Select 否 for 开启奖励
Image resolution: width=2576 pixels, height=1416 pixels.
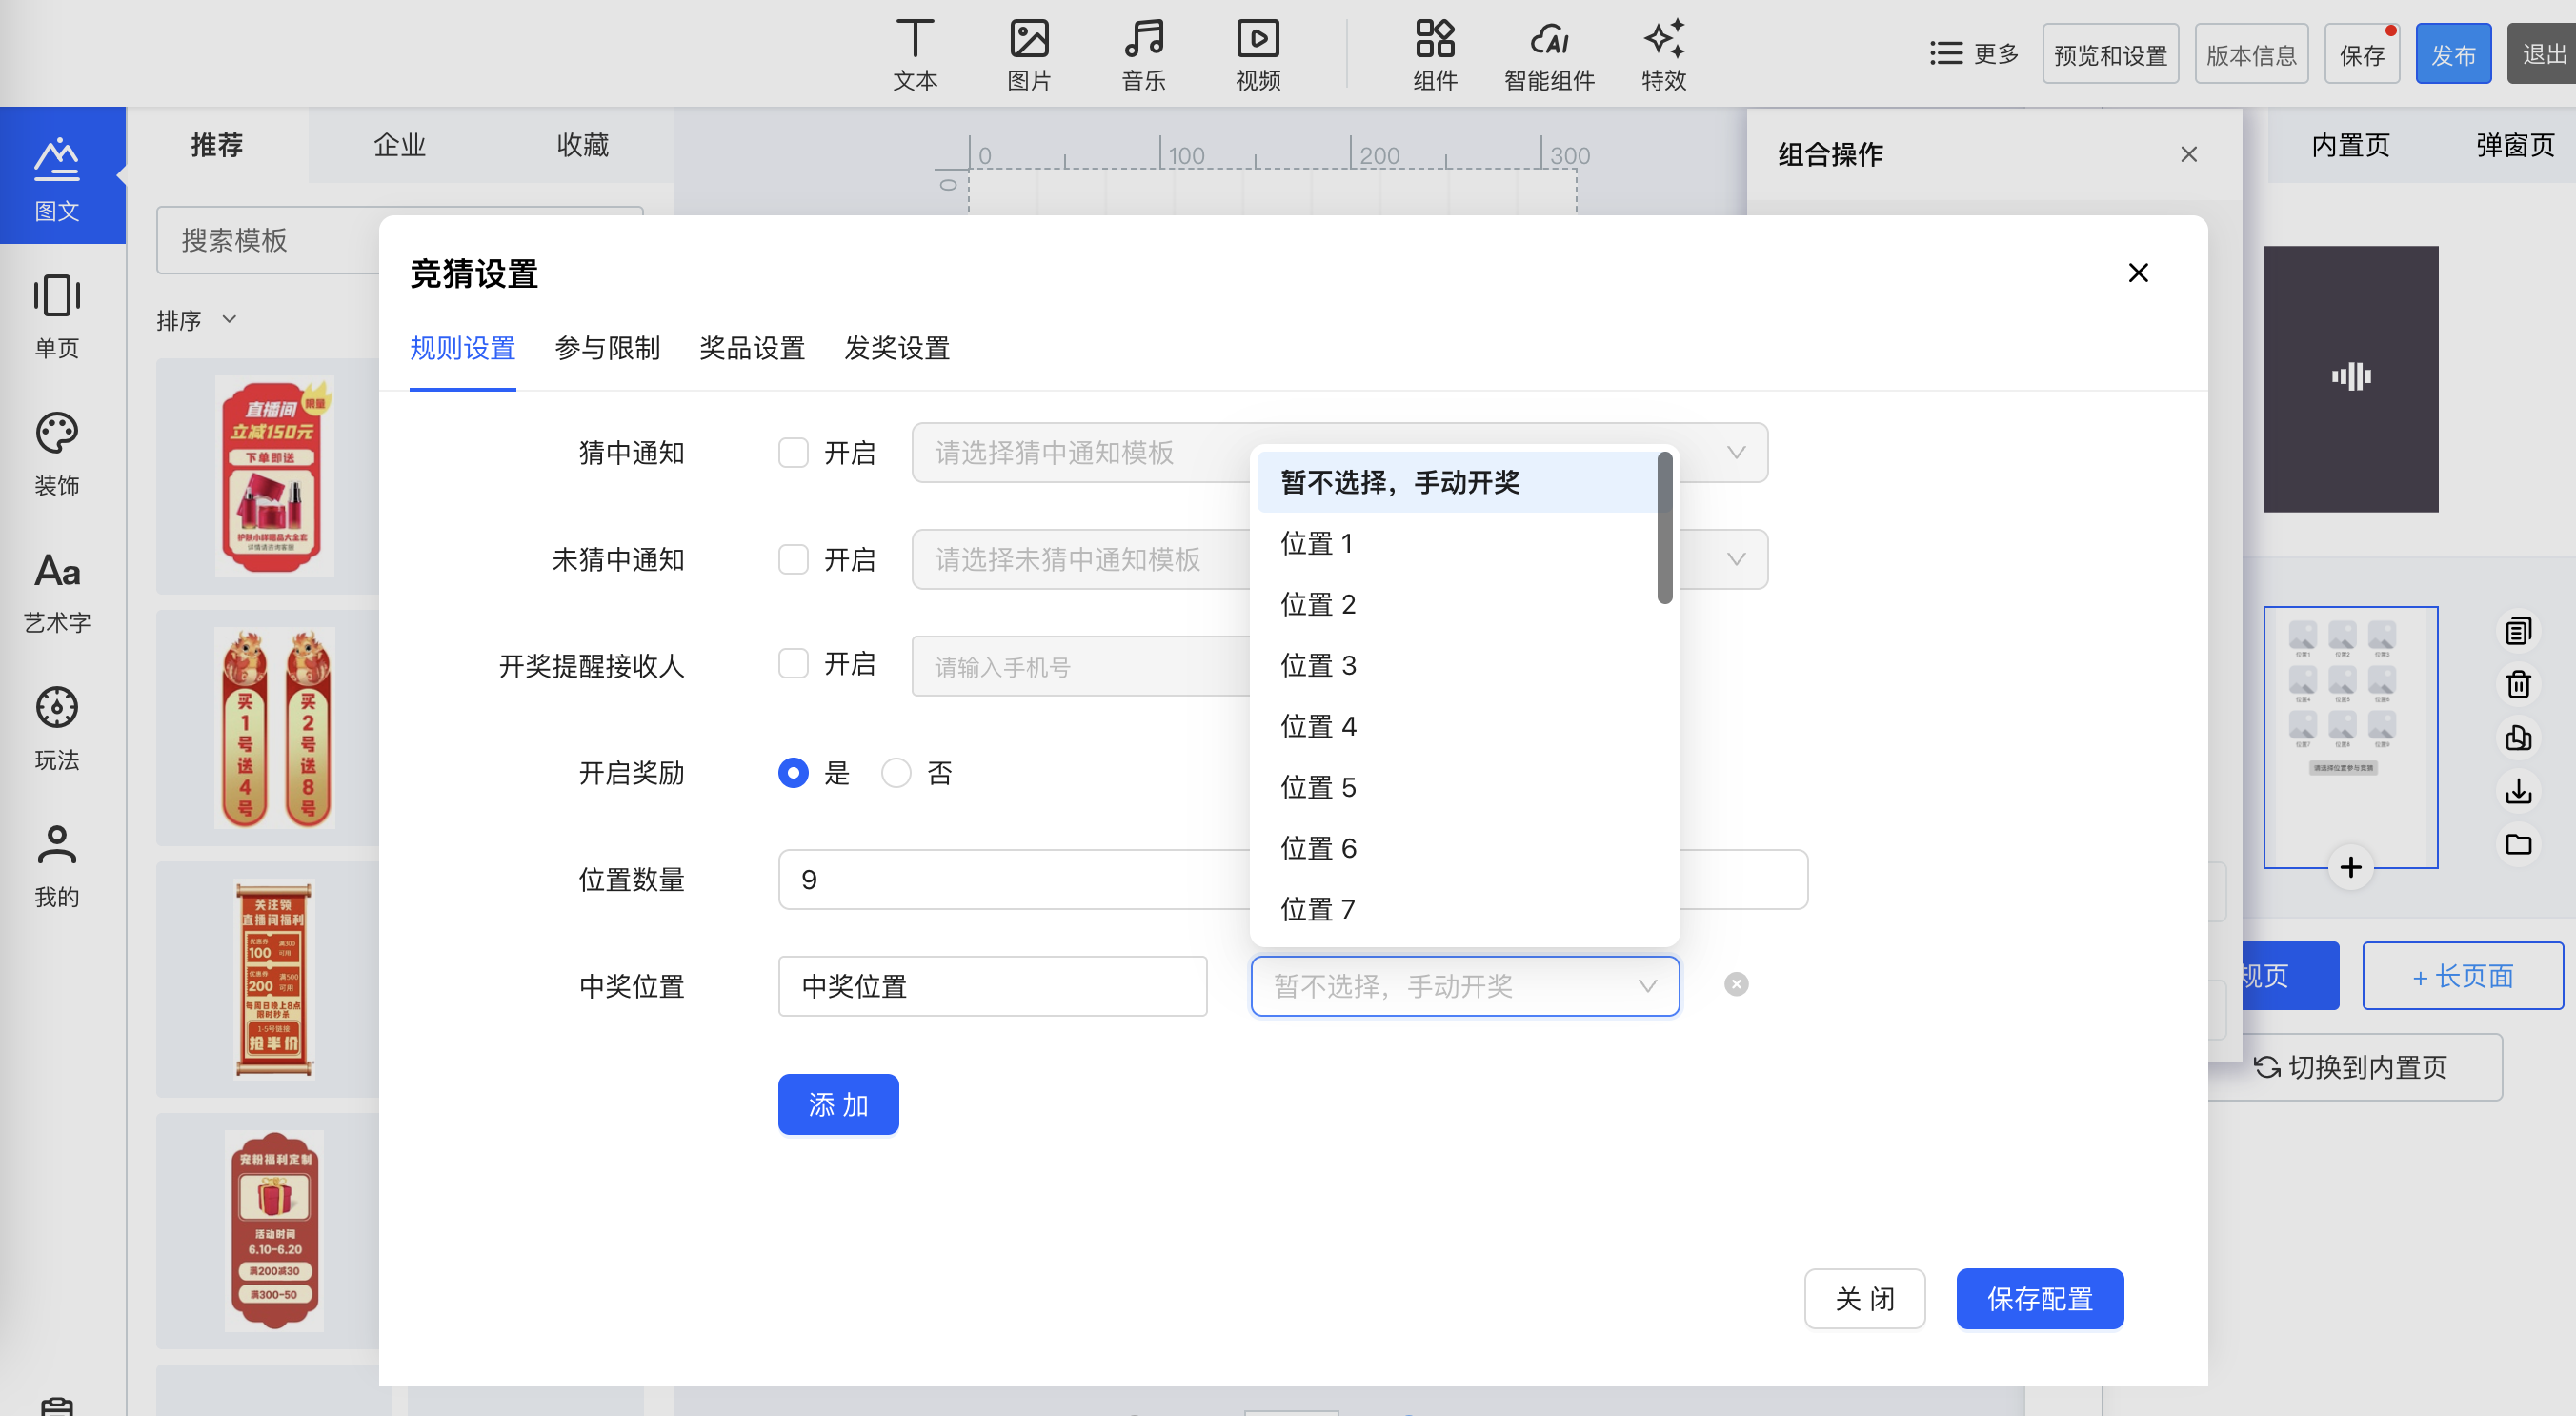[896, 773]
